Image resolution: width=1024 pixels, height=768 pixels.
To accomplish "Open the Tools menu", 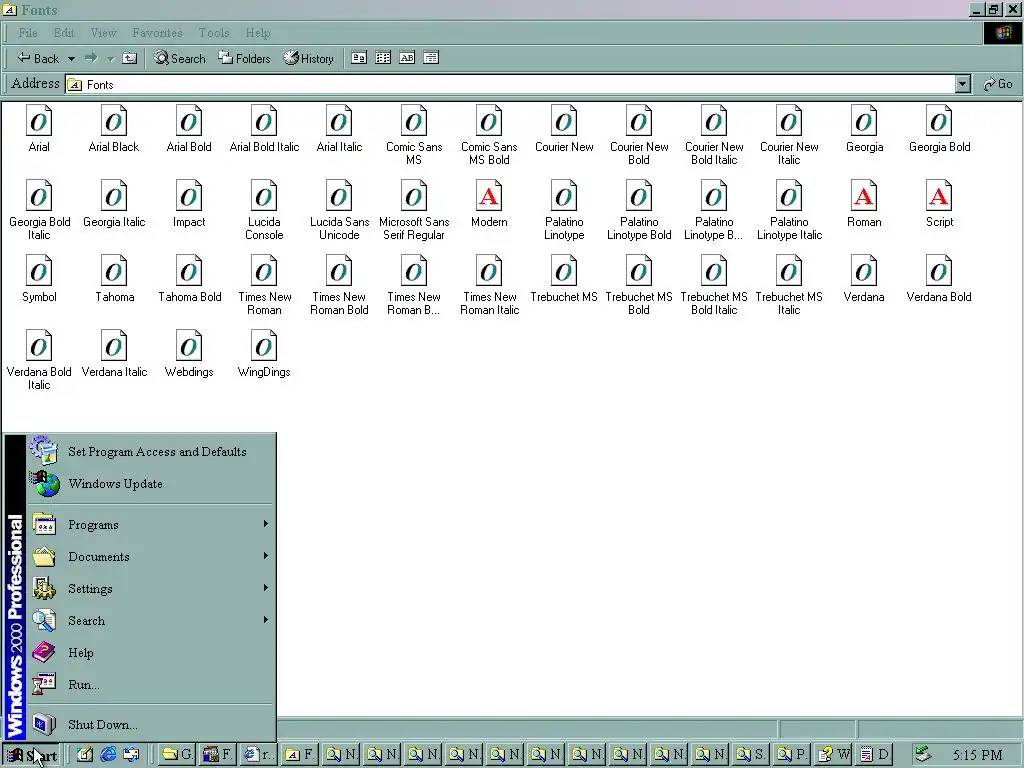I will (x=214, y=33).
